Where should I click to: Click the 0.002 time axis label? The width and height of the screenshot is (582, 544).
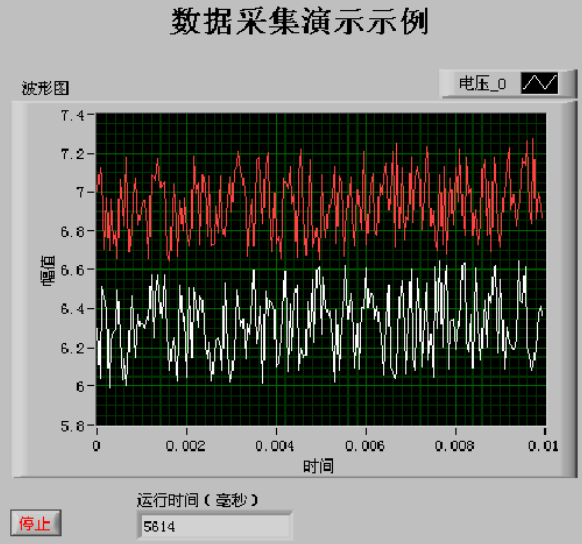(x=186, y=446)
